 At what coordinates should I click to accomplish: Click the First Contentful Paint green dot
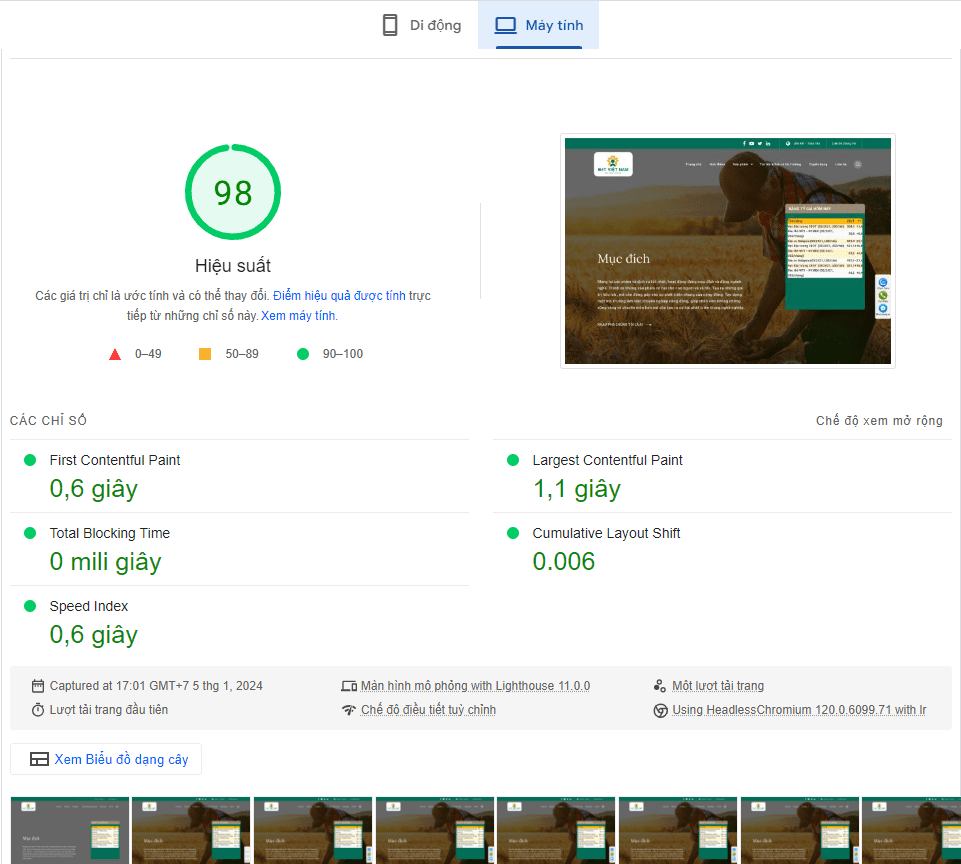30,460
